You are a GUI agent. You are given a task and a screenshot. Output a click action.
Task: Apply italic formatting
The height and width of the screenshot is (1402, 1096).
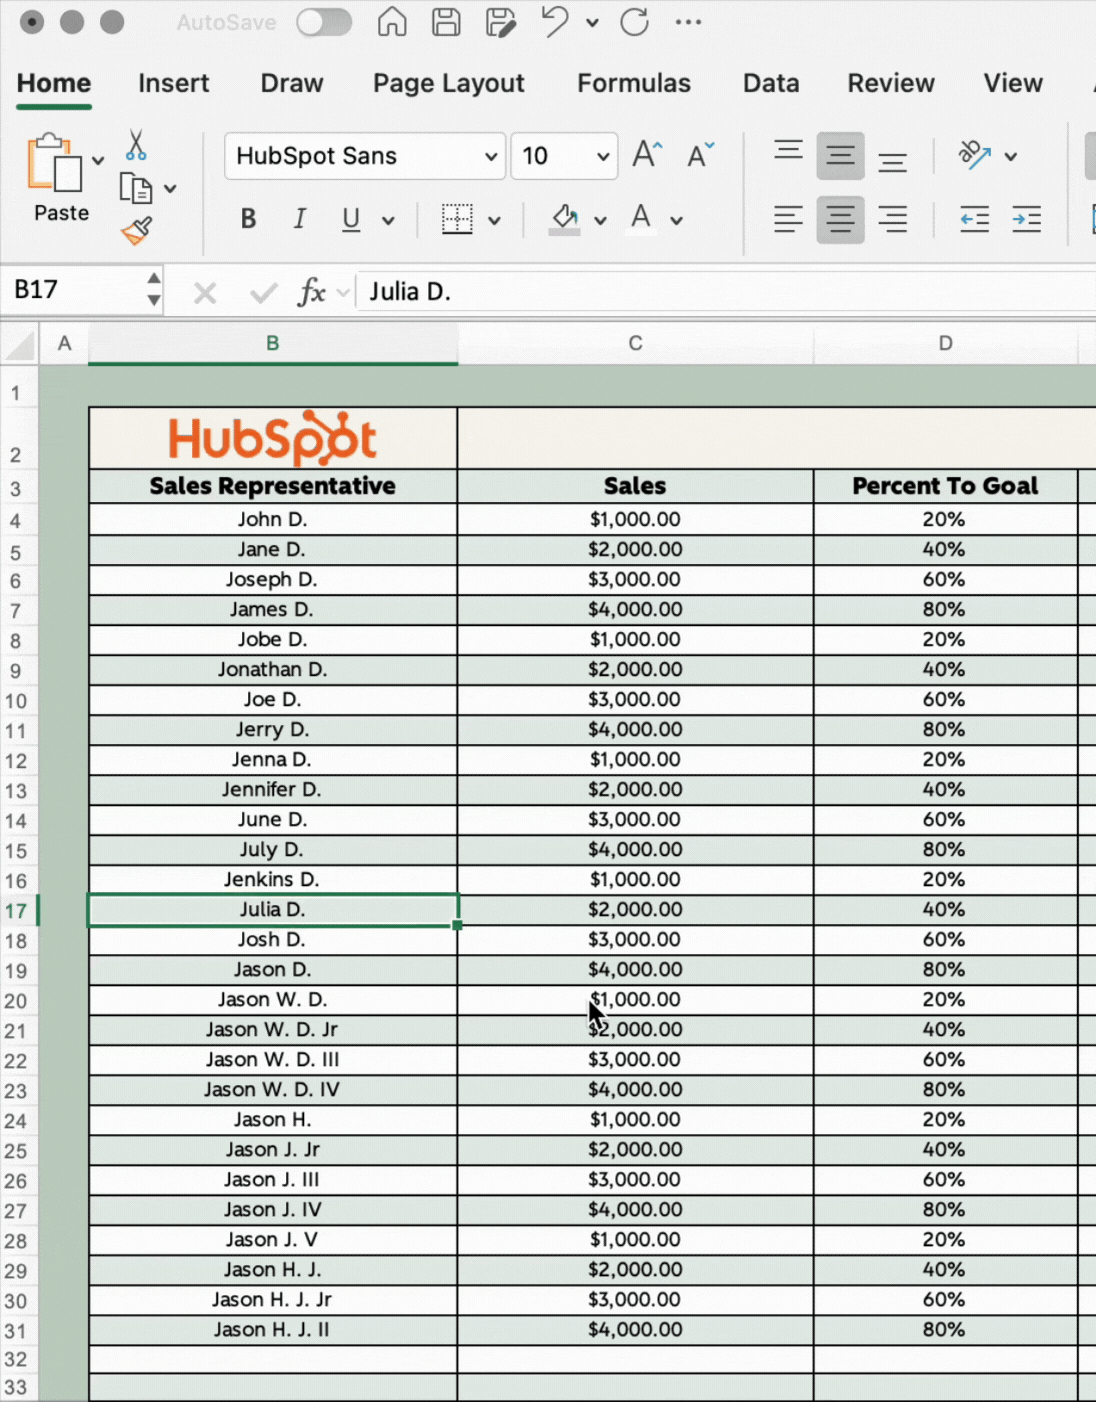pos(299,219)
